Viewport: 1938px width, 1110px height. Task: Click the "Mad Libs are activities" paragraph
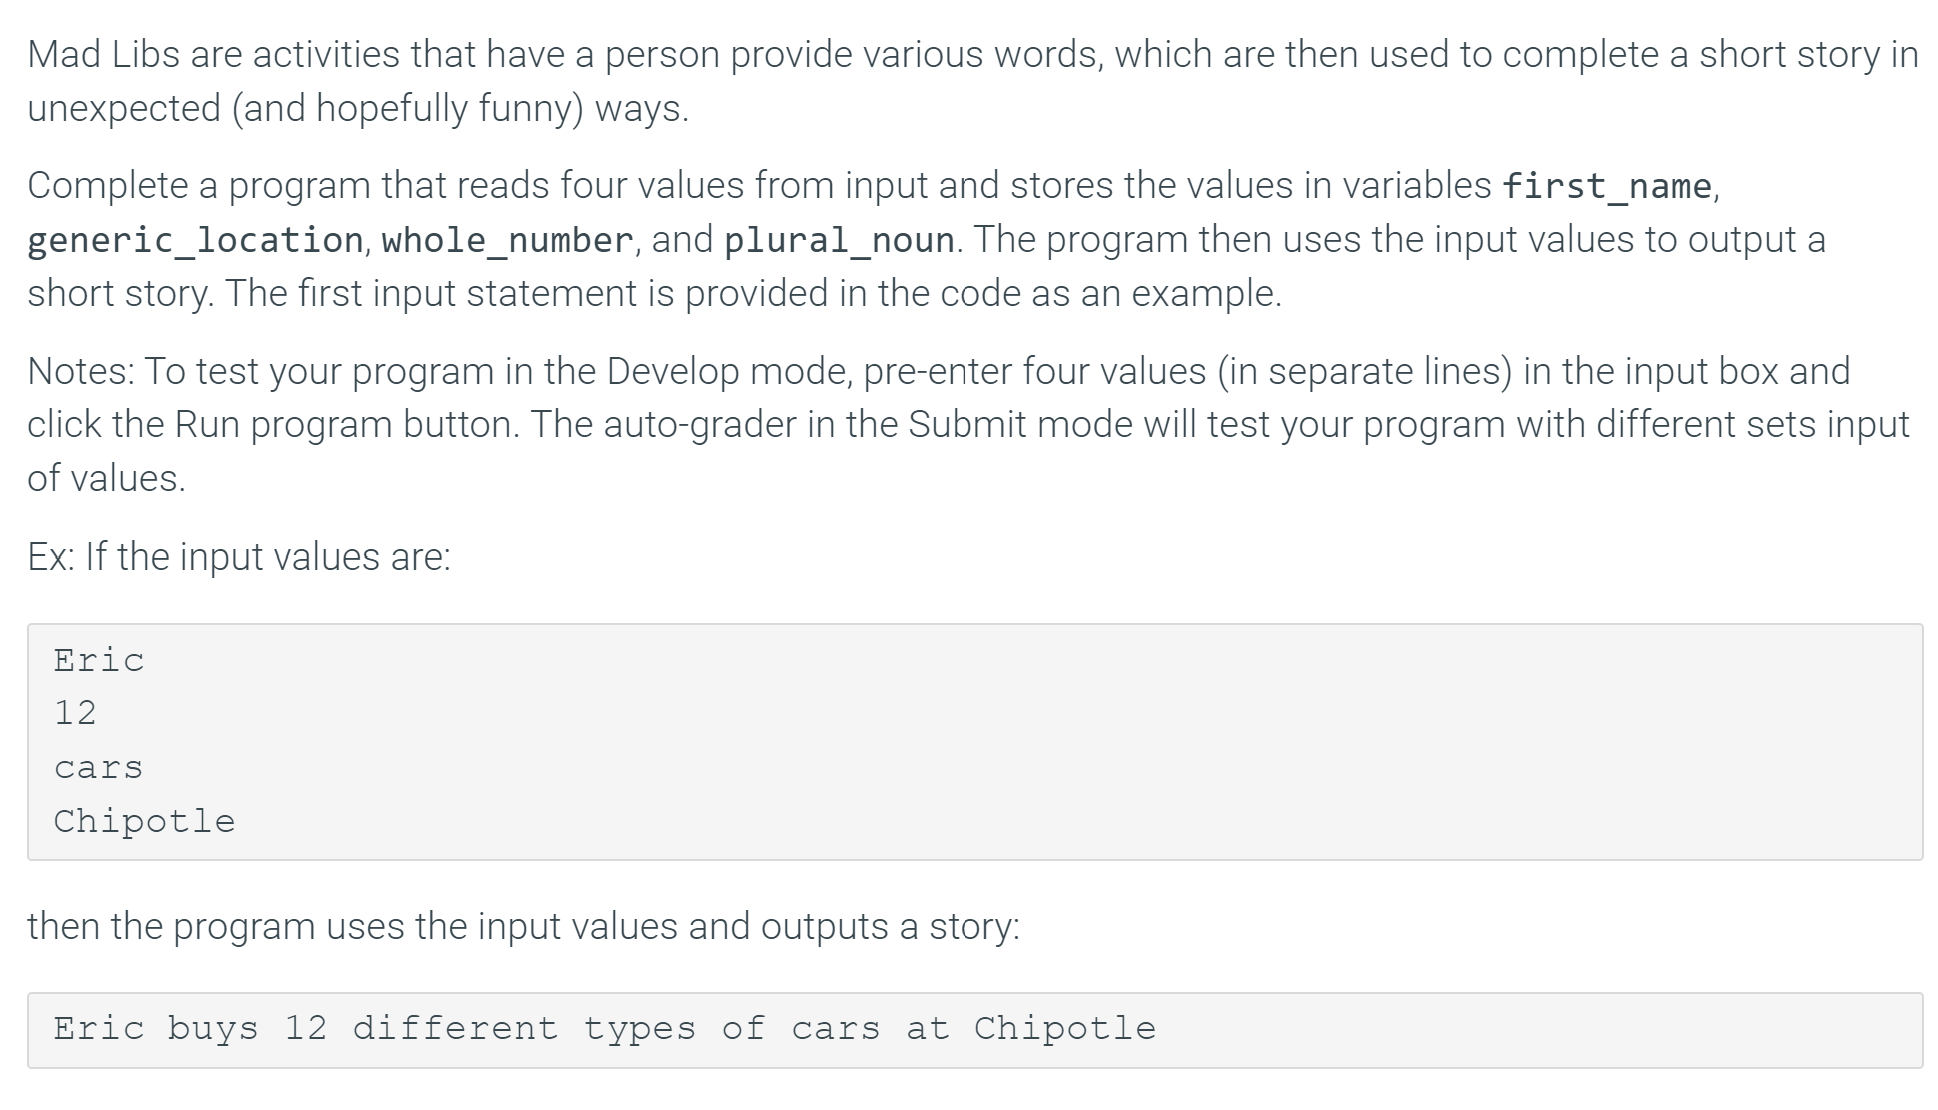point(973,81)
